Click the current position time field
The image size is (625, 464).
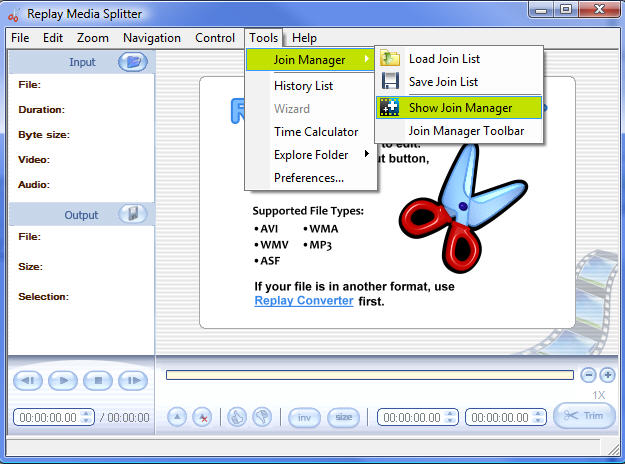(53, 417)
